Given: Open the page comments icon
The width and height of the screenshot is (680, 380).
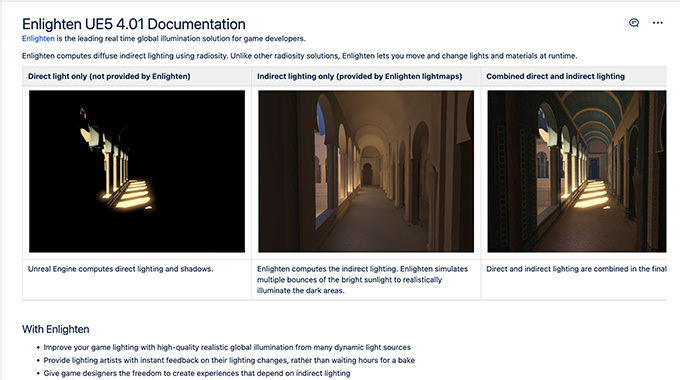Looking at the screenshot, I should click(x=634, y=23).
